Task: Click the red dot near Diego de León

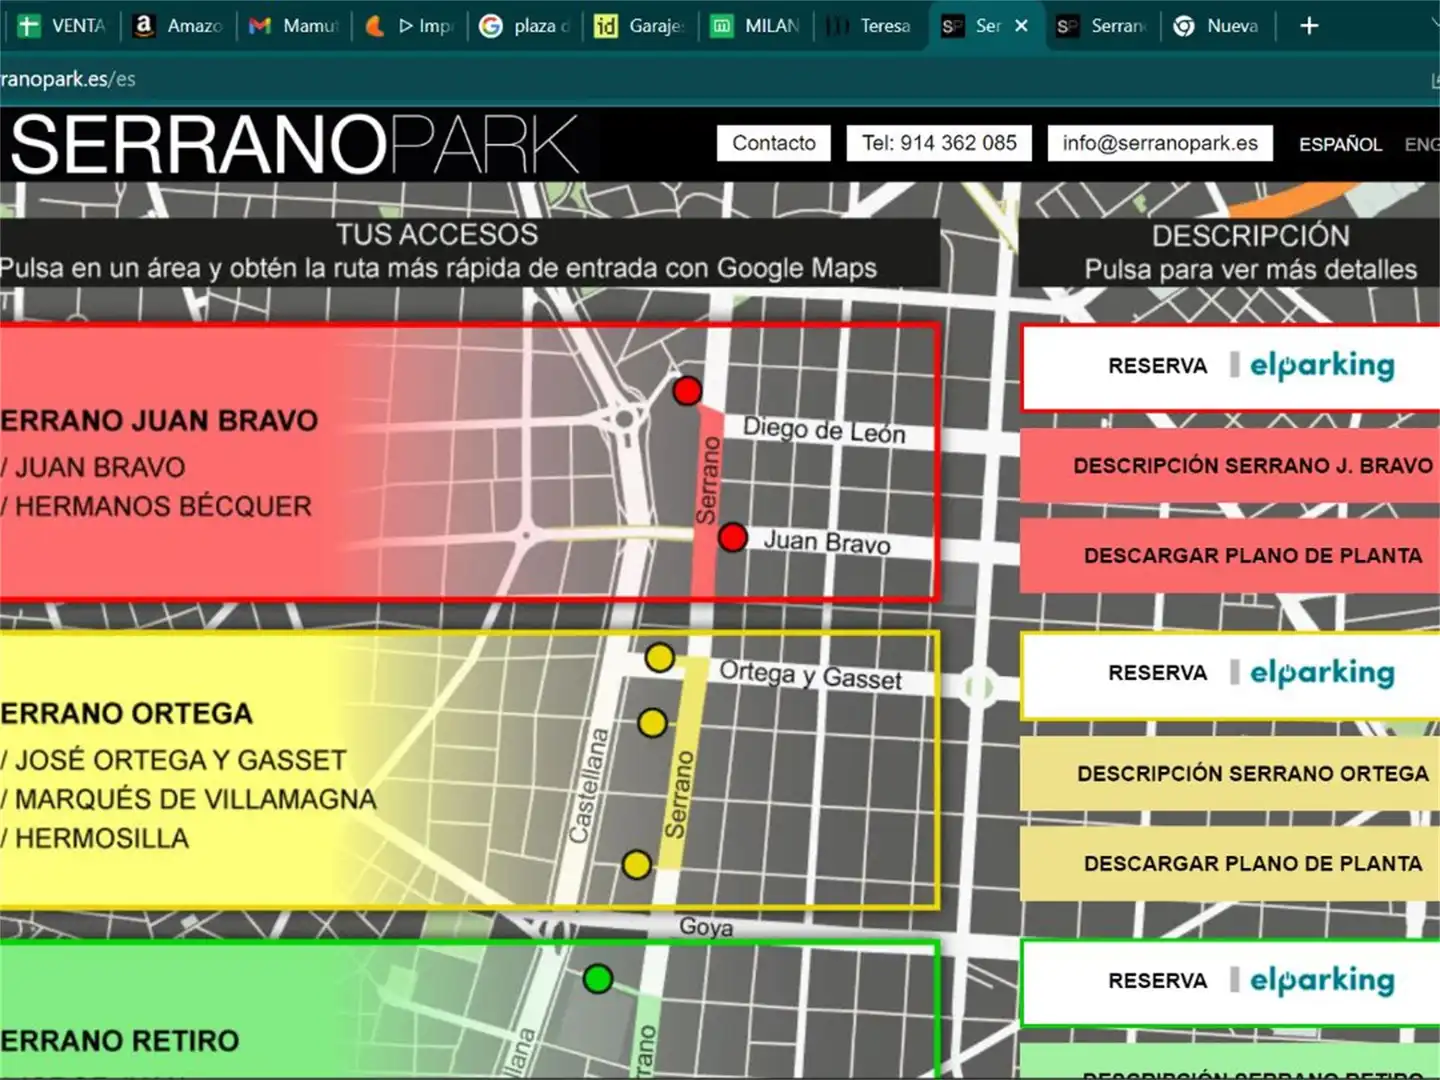Action: tap(687, 390)
